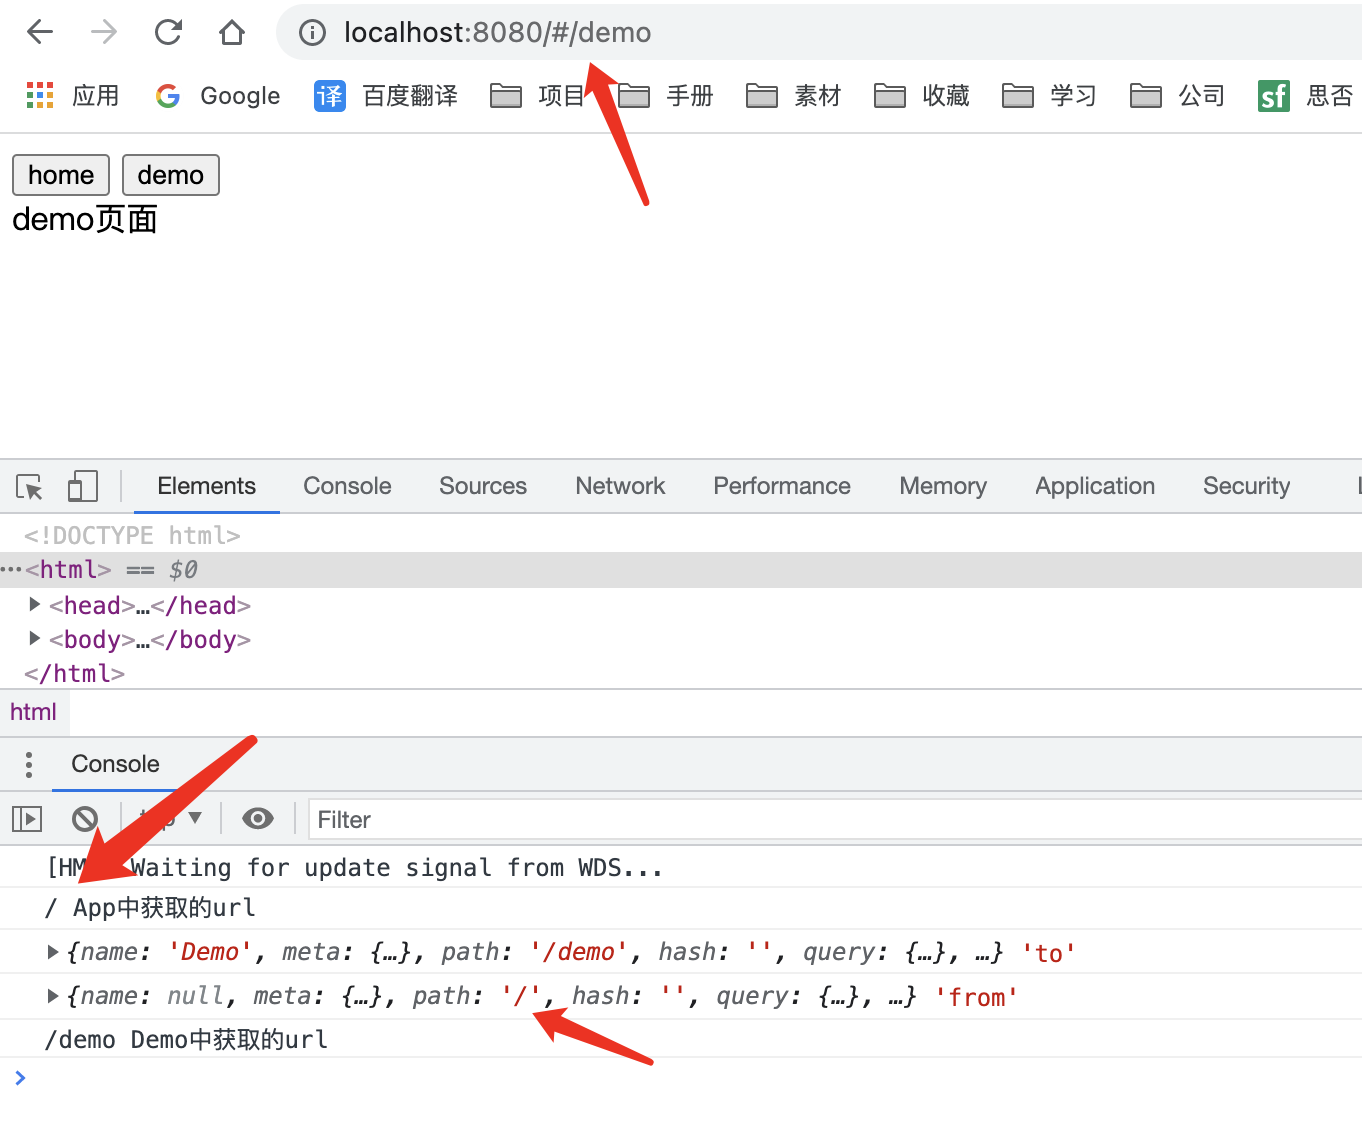Viewport: 1362px width, 1132px height.
Task: Open the 素材 bookmark folder
Action: [x=793, y=96]
